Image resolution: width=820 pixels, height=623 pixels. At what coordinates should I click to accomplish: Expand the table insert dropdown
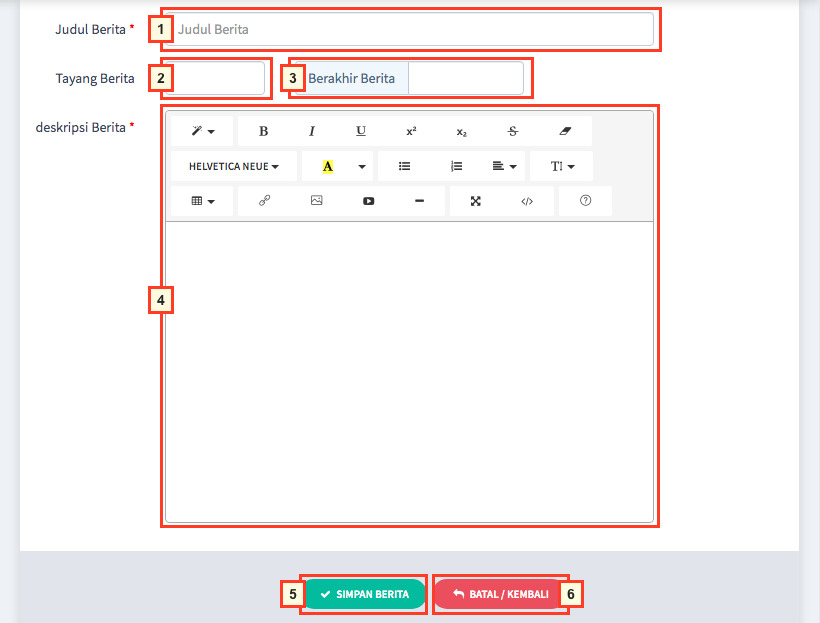click(202, 201)
